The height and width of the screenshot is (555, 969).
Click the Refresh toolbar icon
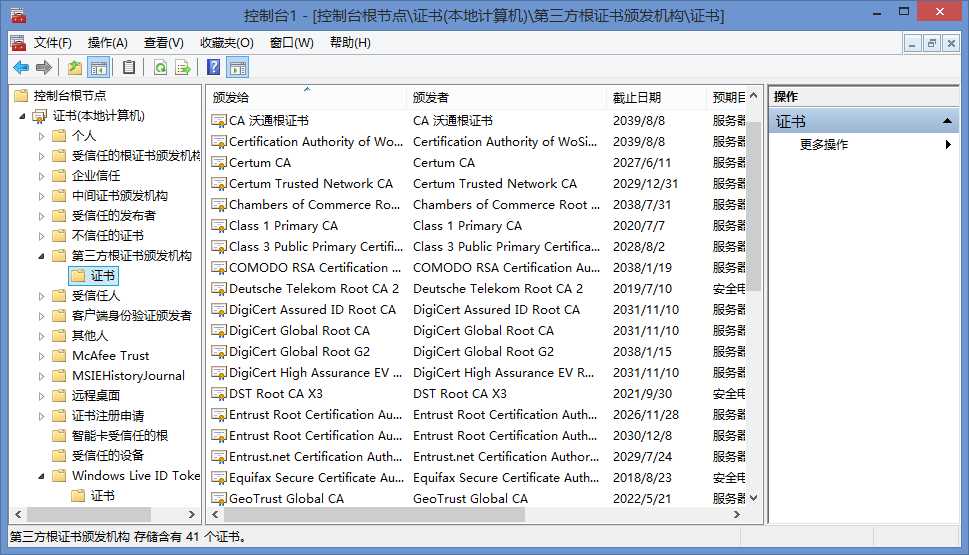160,67
